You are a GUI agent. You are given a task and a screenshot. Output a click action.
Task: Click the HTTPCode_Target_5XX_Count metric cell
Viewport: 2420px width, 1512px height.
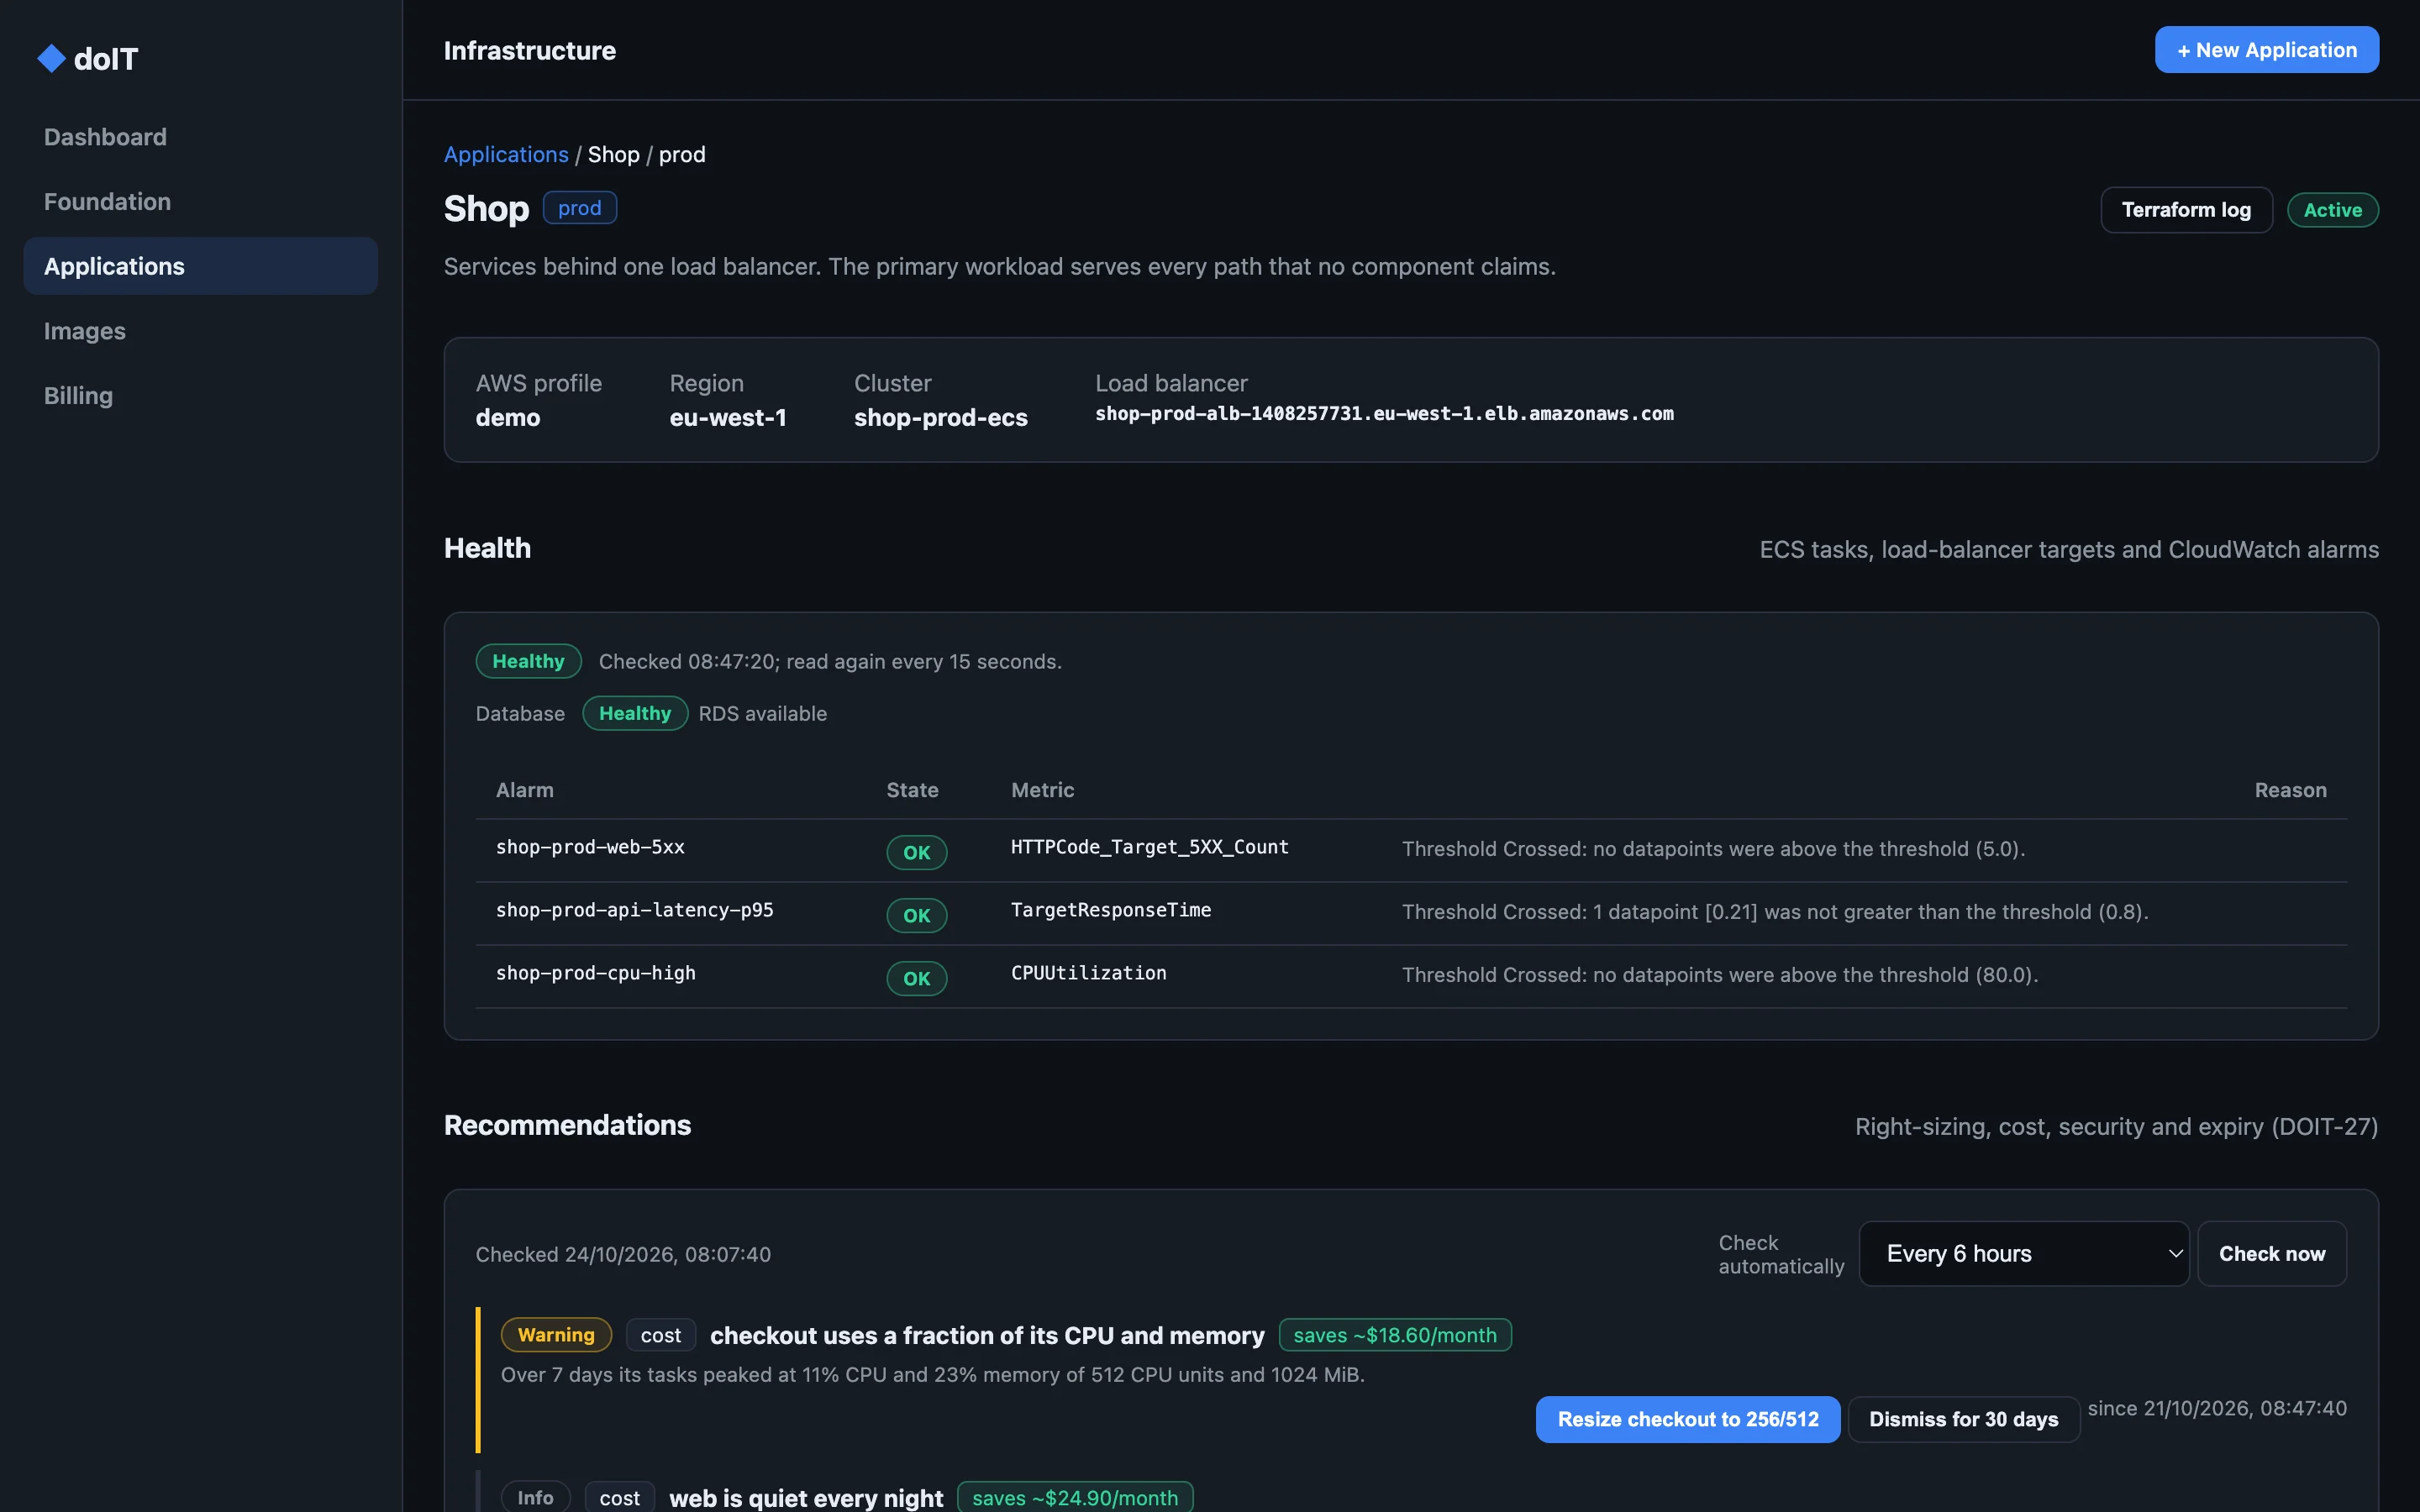pos(1150,847)
